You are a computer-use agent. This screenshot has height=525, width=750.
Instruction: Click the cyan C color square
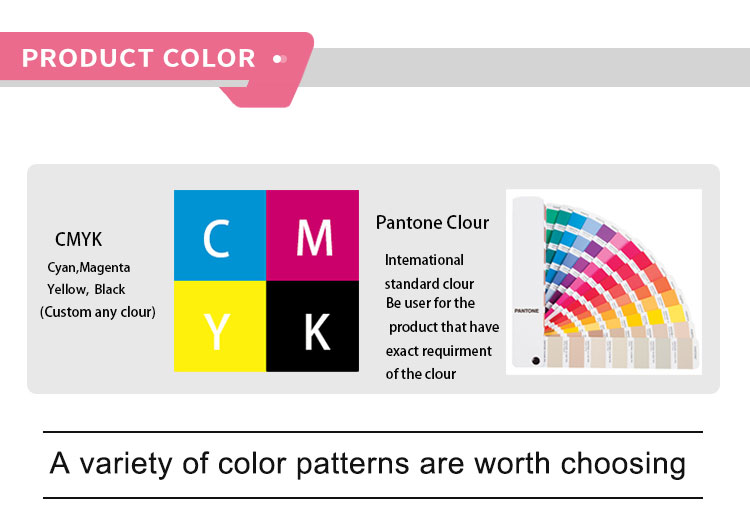(220, 236)
